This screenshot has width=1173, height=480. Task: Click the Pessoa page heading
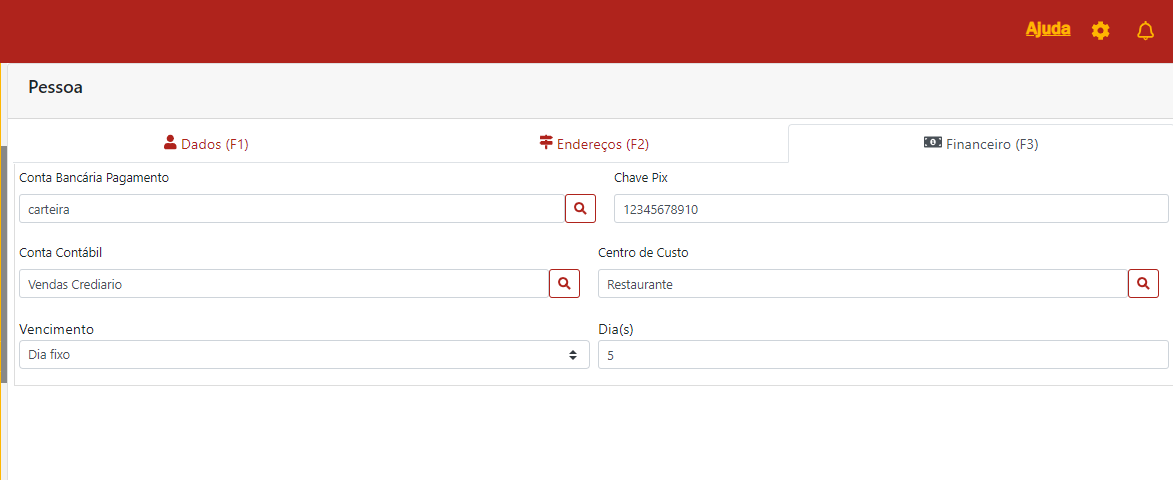click(55, 88)
